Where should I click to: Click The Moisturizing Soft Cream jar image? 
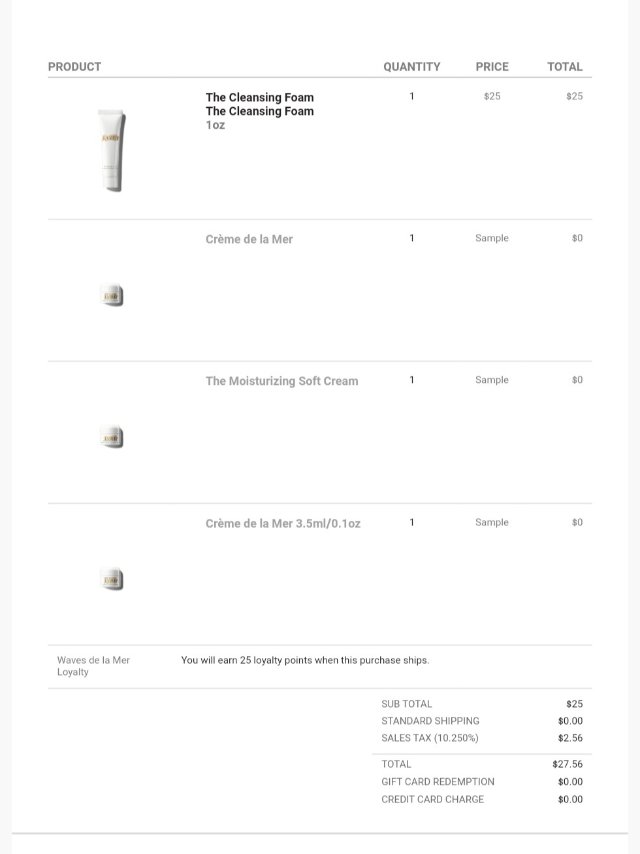112,438
